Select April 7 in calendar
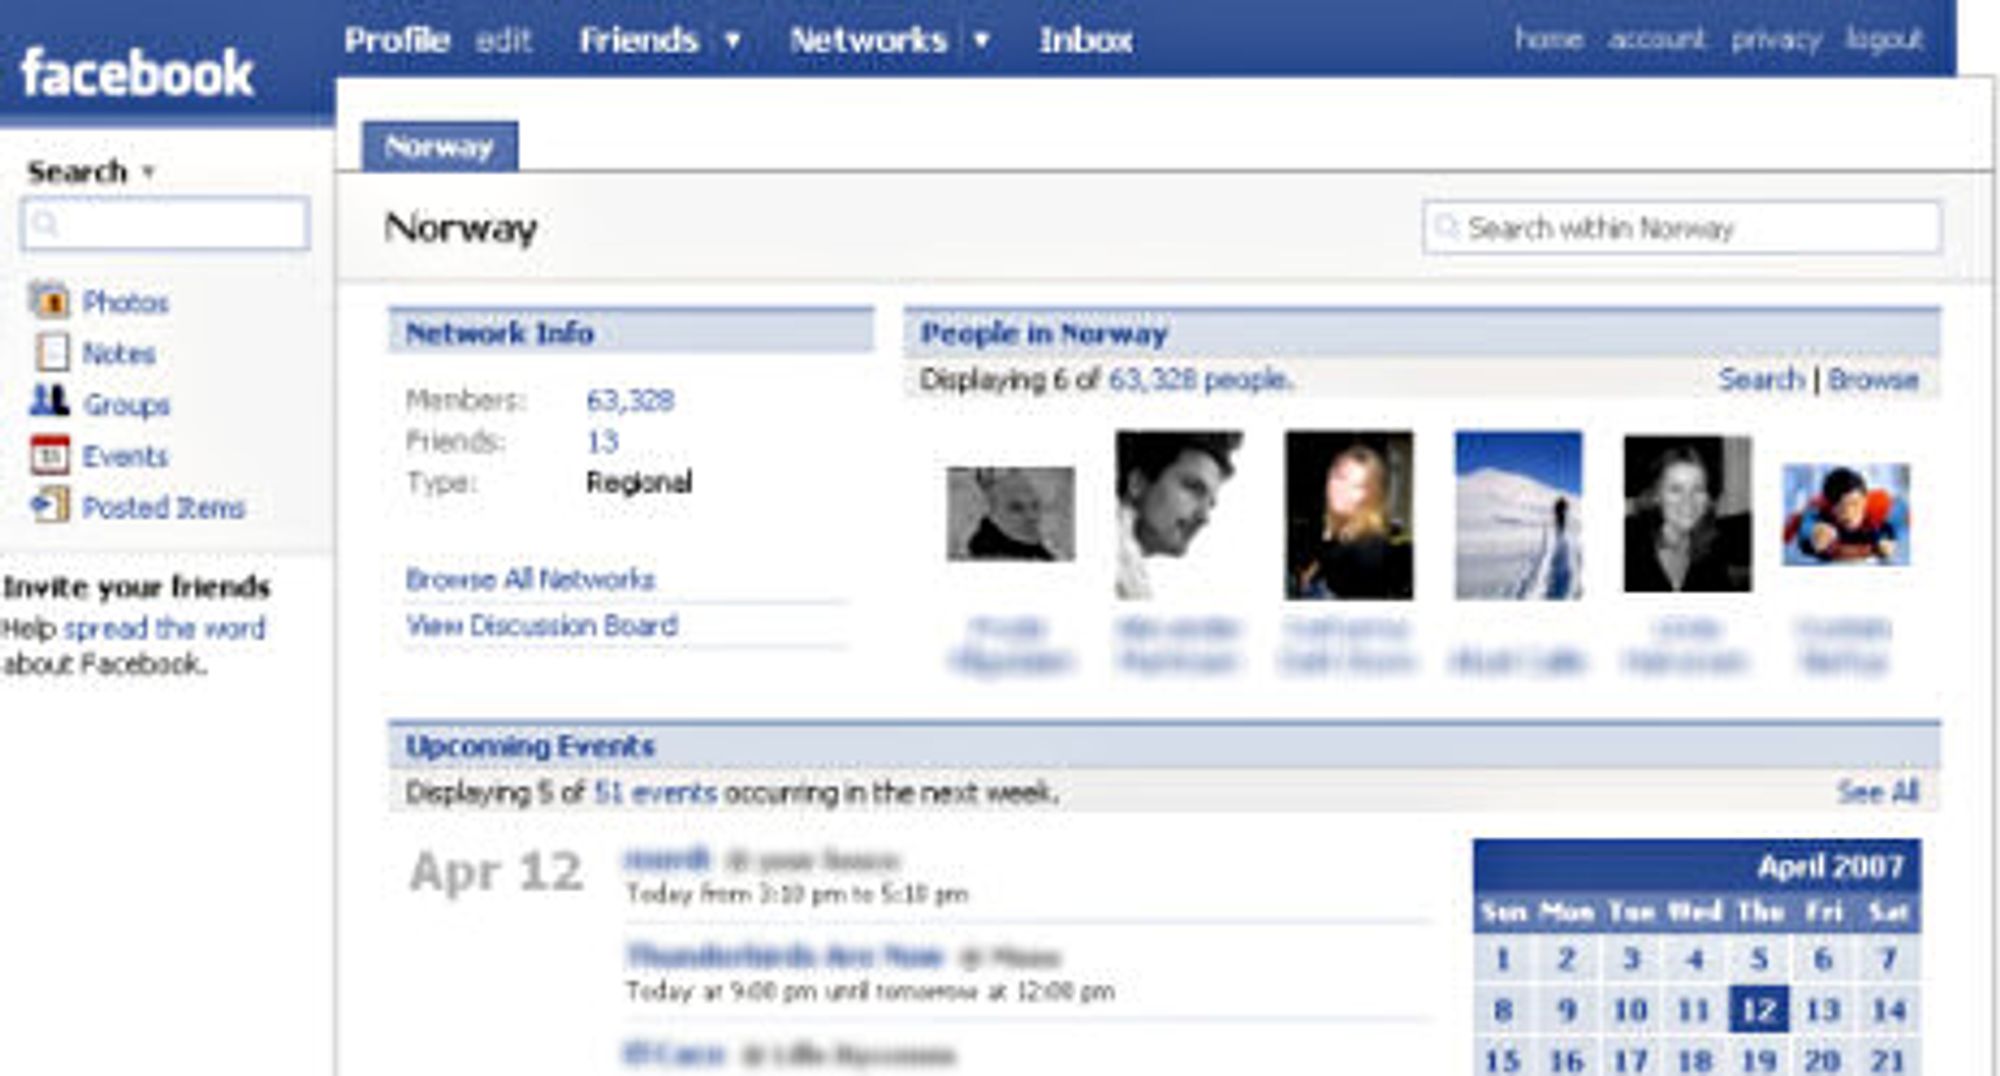This screenshot has height=1076, width=2000. pyautogui.click(x=1888, y=959)
